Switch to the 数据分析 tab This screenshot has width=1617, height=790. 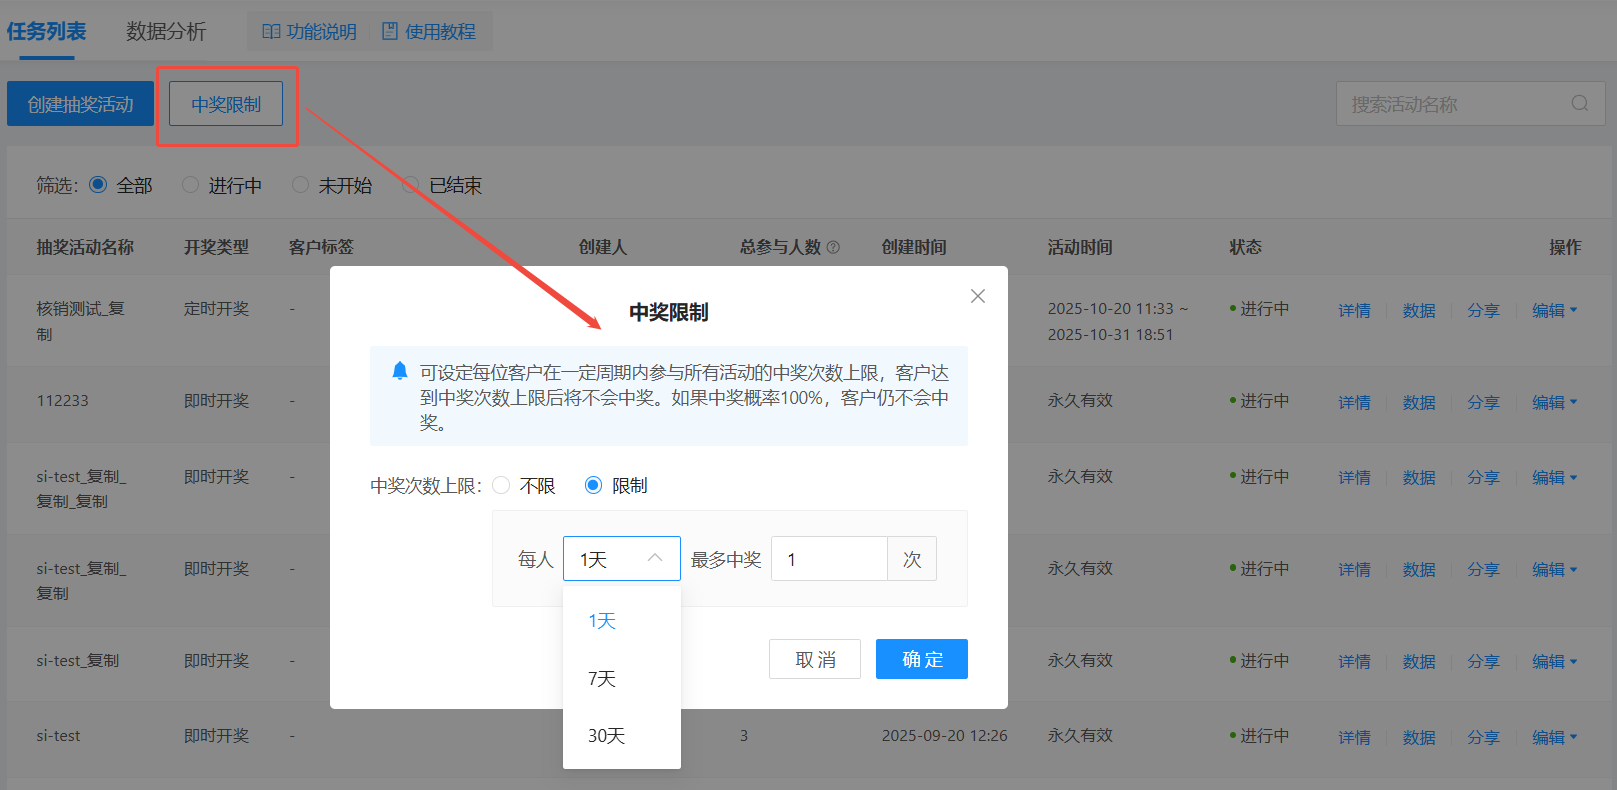click(166, 32)
